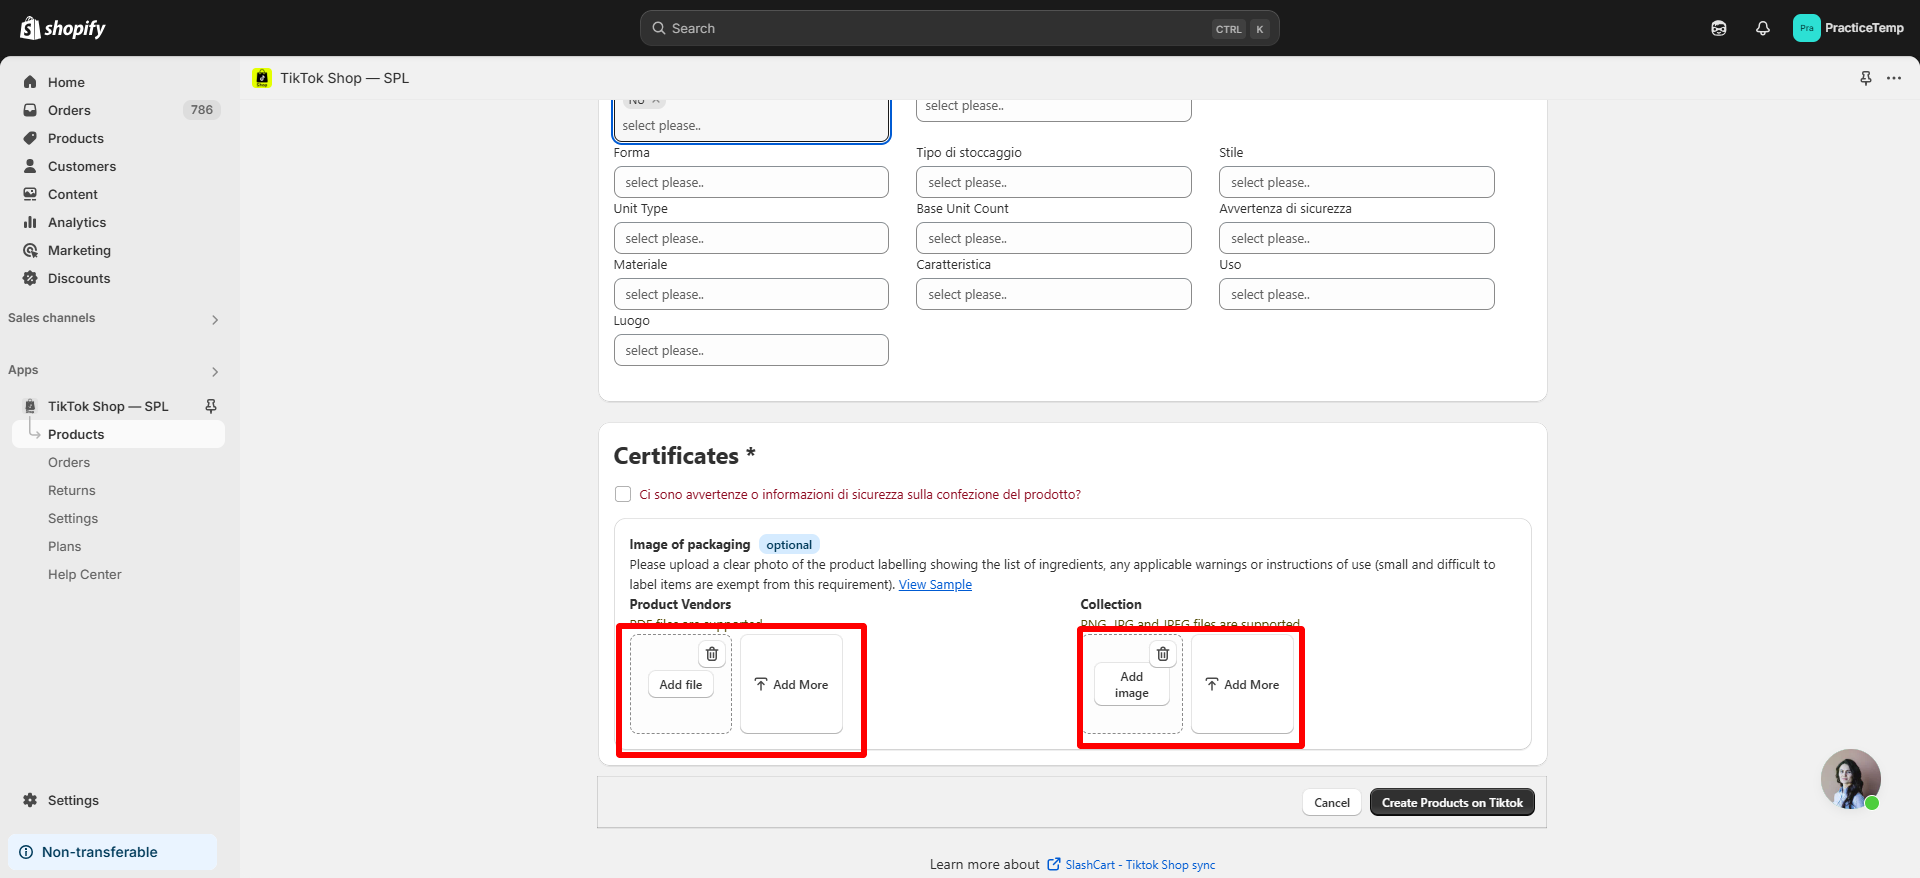Click Create Products on Tiktok button

1452,802
